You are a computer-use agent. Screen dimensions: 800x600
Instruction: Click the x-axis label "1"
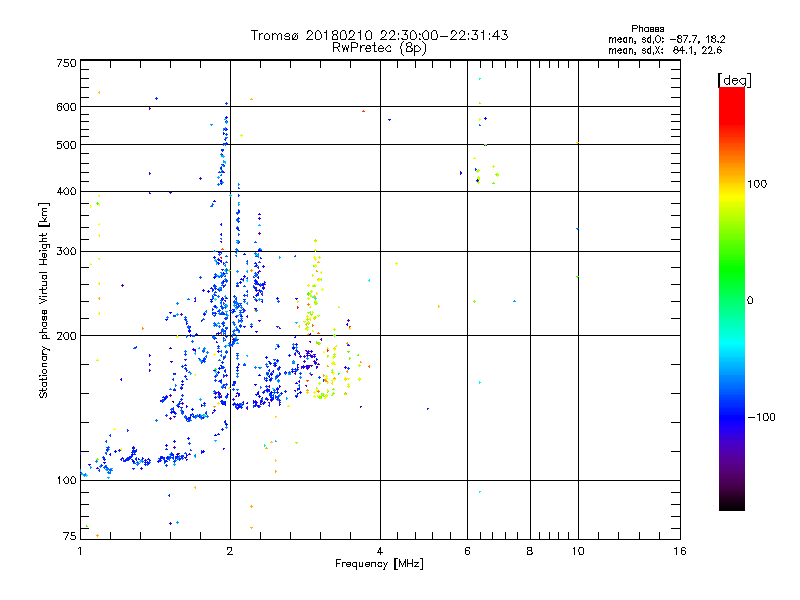[80, 551]
